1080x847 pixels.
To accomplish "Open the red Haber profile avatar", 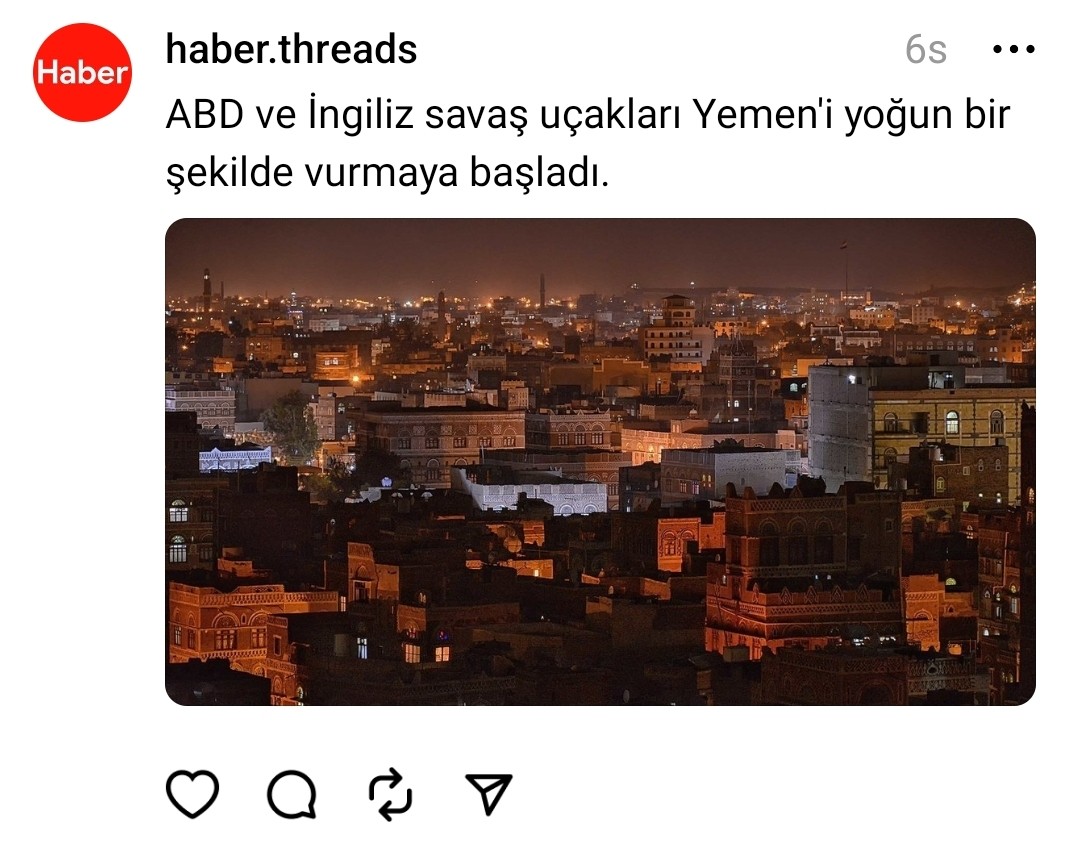I will pyautogui.click(x=82, y=72).
